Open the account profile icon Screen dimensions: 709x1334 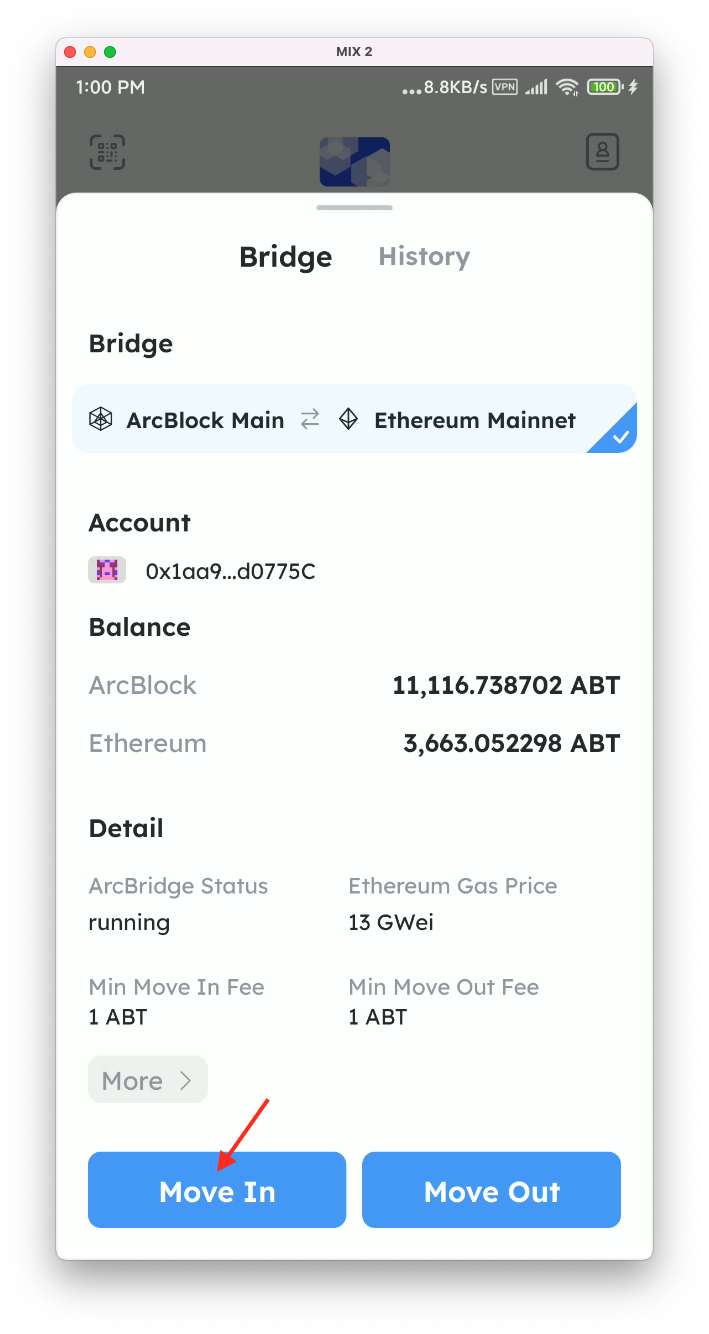[602, 151]
